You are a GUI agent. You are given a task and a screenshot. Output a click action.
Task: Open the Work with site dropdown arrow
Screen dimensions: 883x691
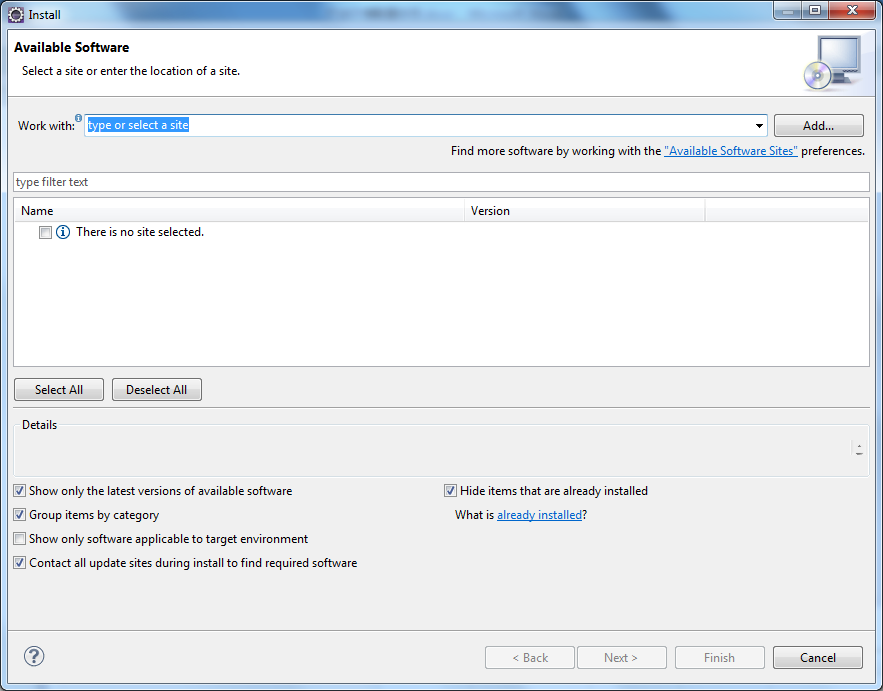click(x=759, y=126)
